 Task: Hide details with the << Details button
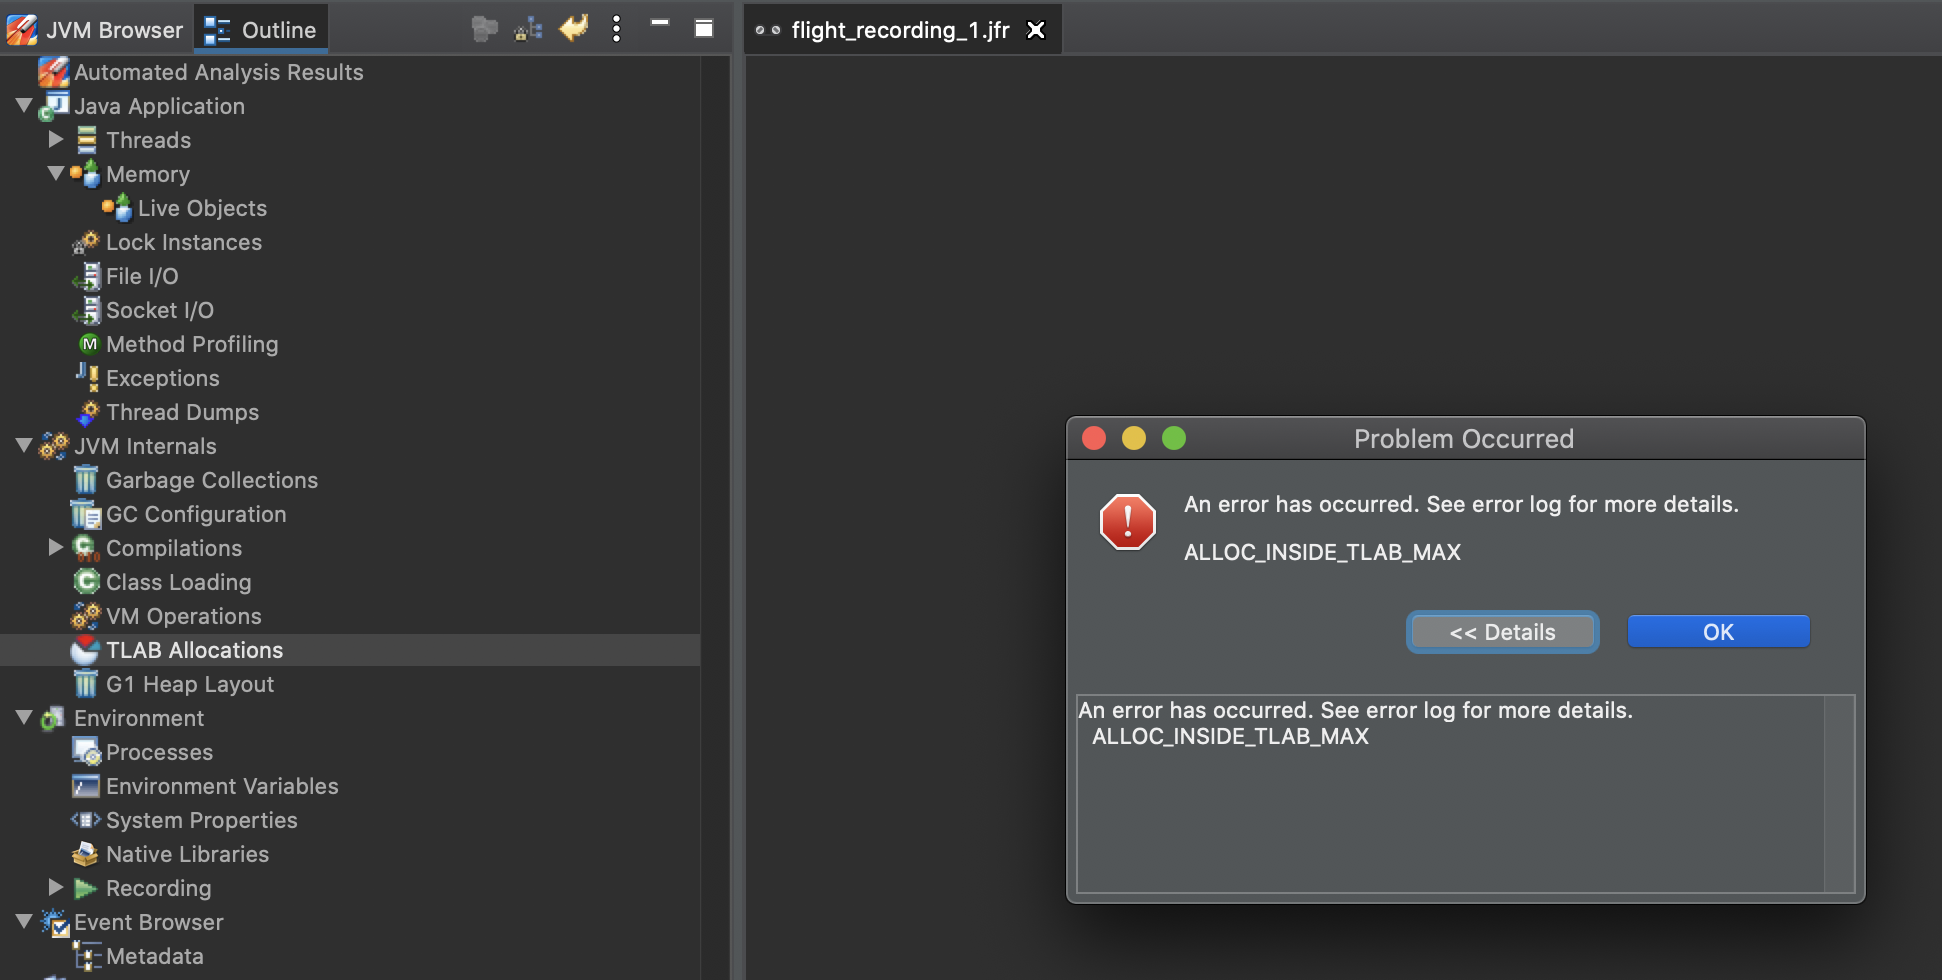(x=1502, y=632)
